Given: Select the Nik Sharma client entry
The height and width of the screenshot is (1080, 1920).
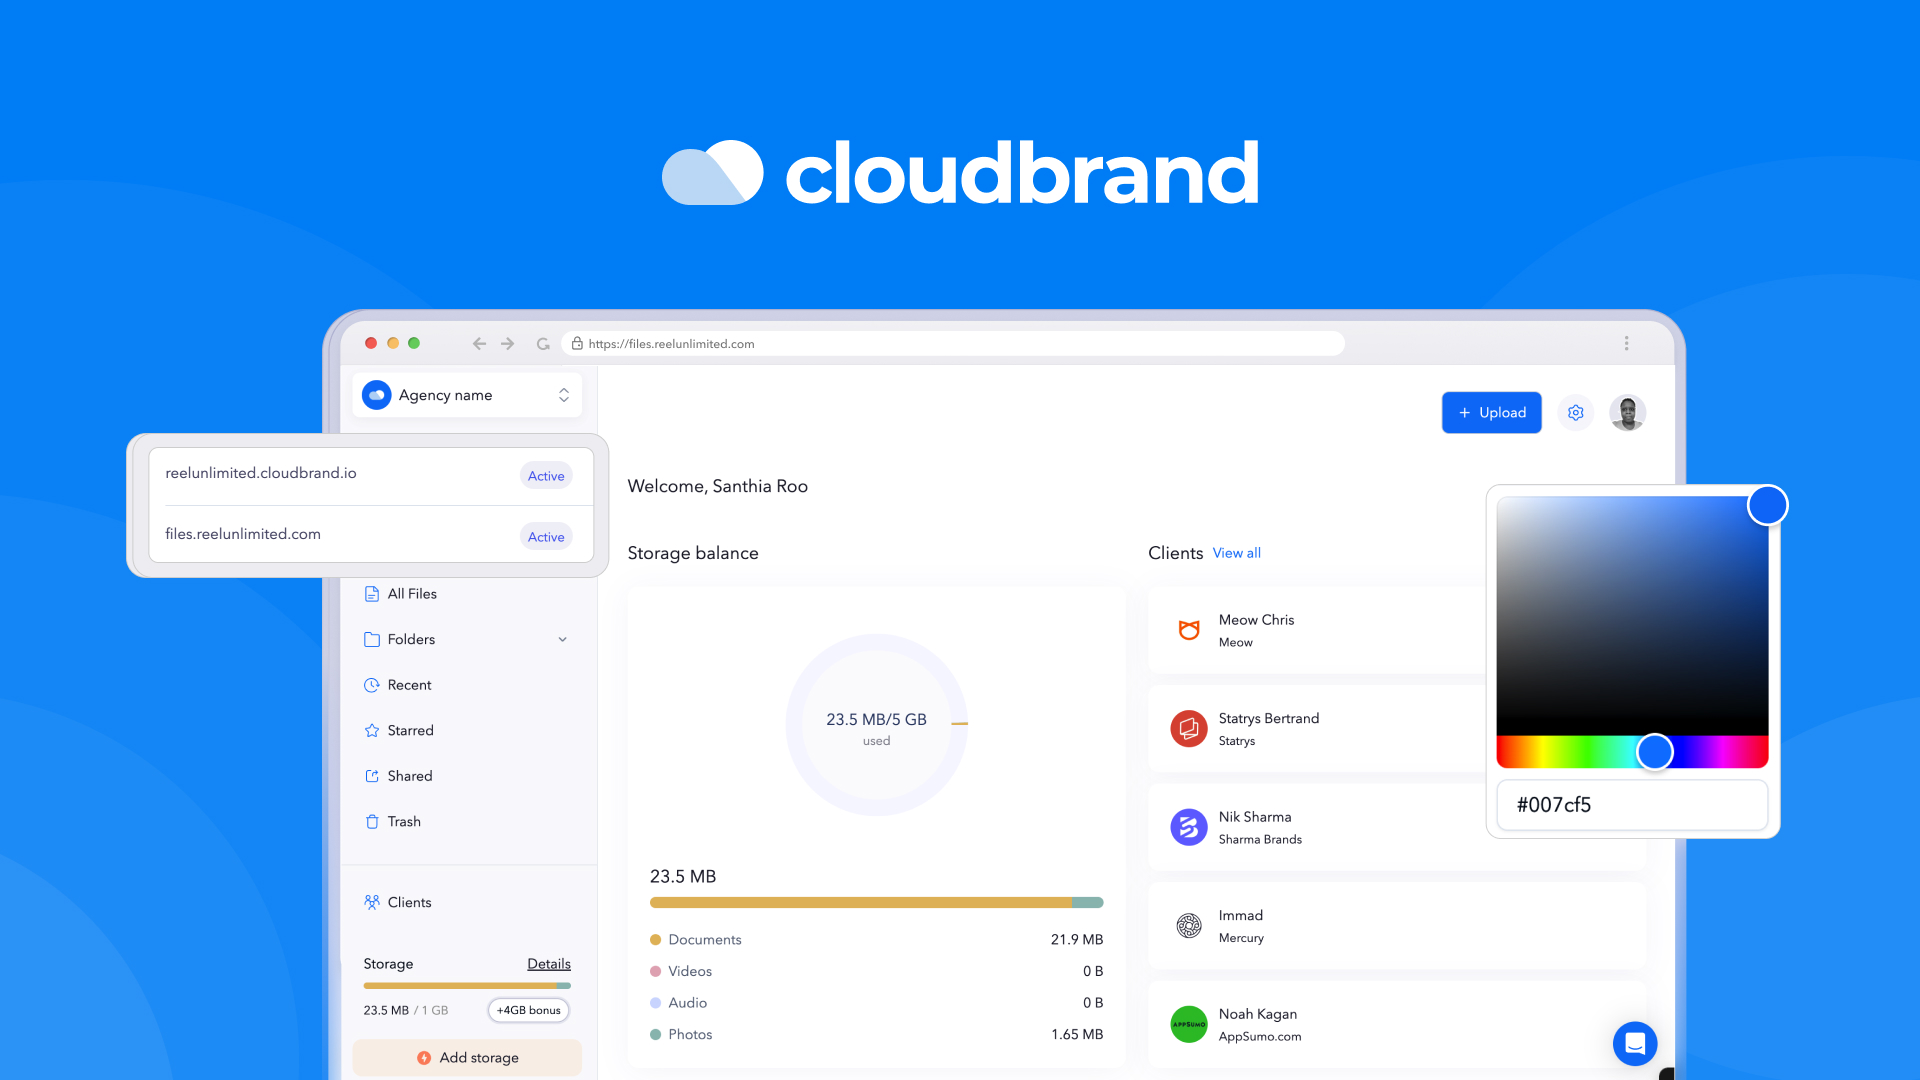Looking at the screenshot, I should pyautogui.click(x=1305, y=827).
